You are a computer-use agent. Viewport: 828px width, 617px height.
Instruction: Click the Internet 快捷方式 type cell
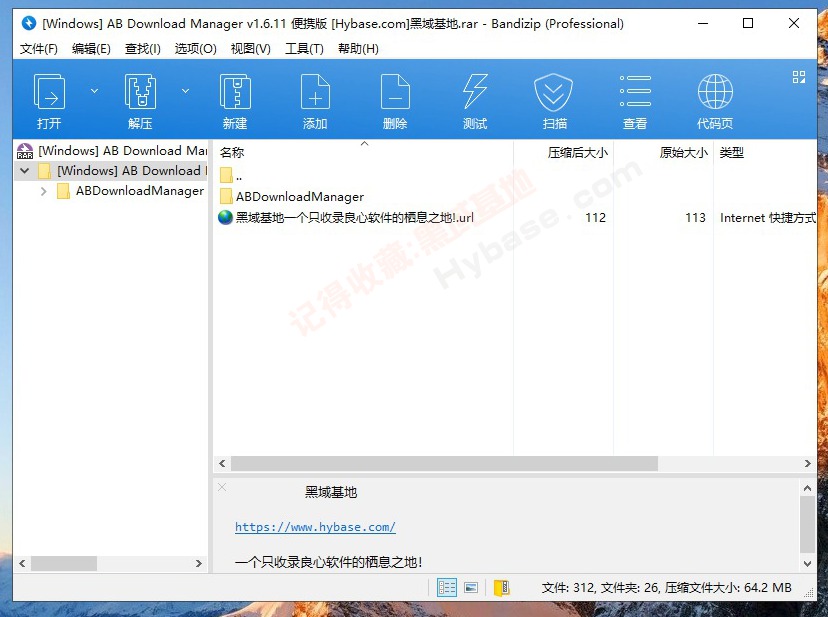768,218
